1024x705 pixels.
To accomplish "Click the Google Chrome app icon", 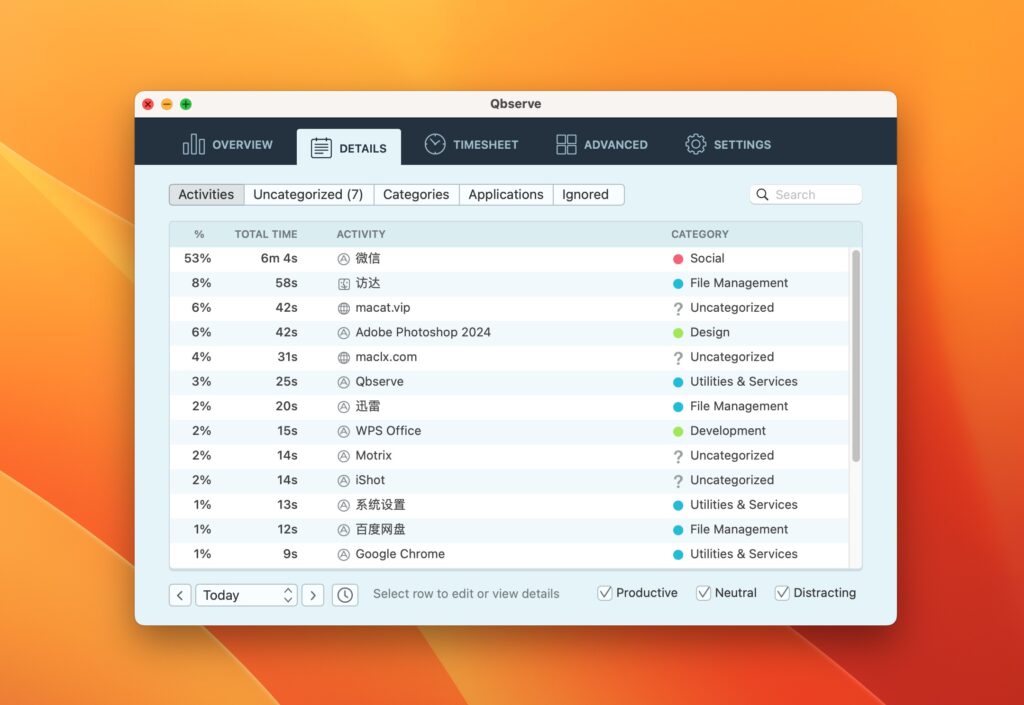I will (x=345, y=554).
